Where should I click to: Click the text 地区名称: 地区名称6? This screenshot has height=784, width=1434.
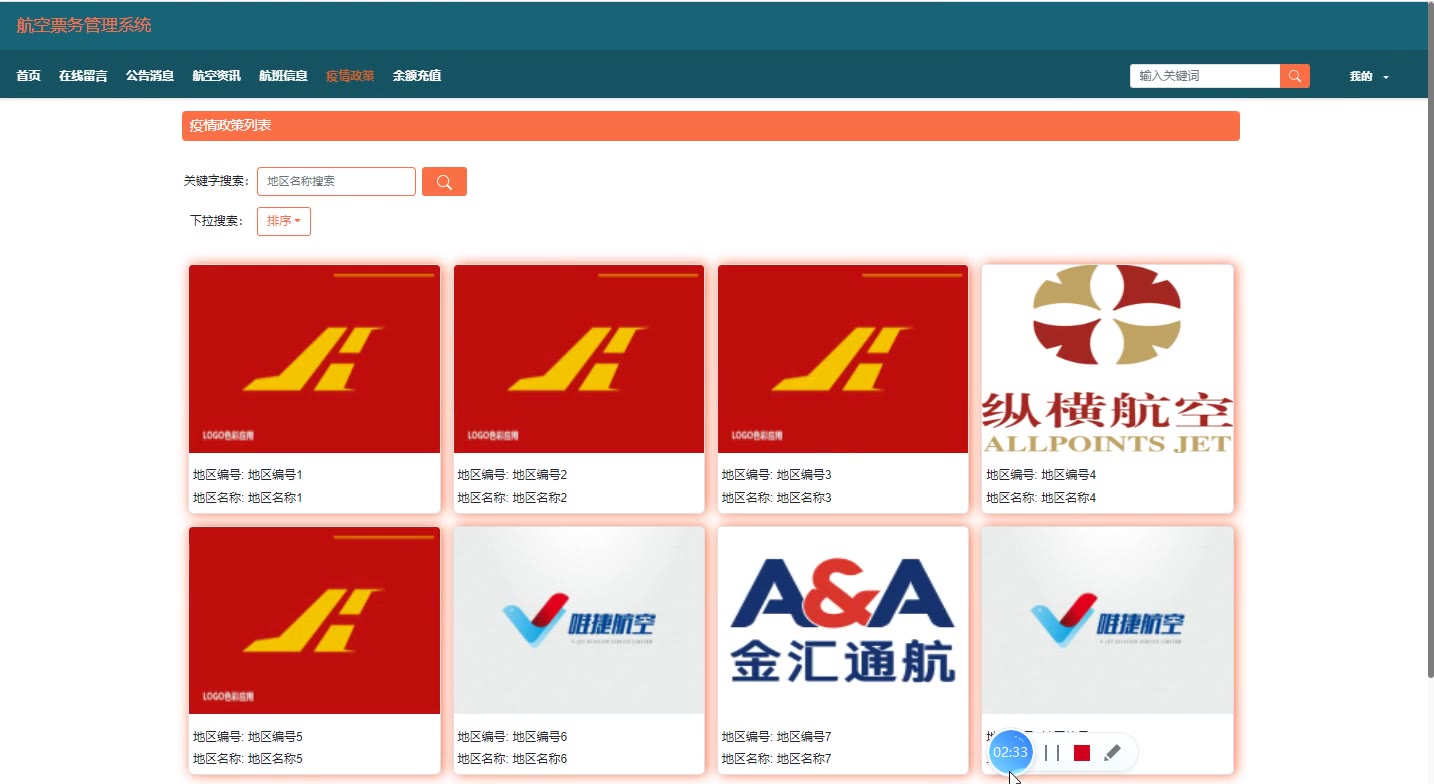click(x=512, y=759)
